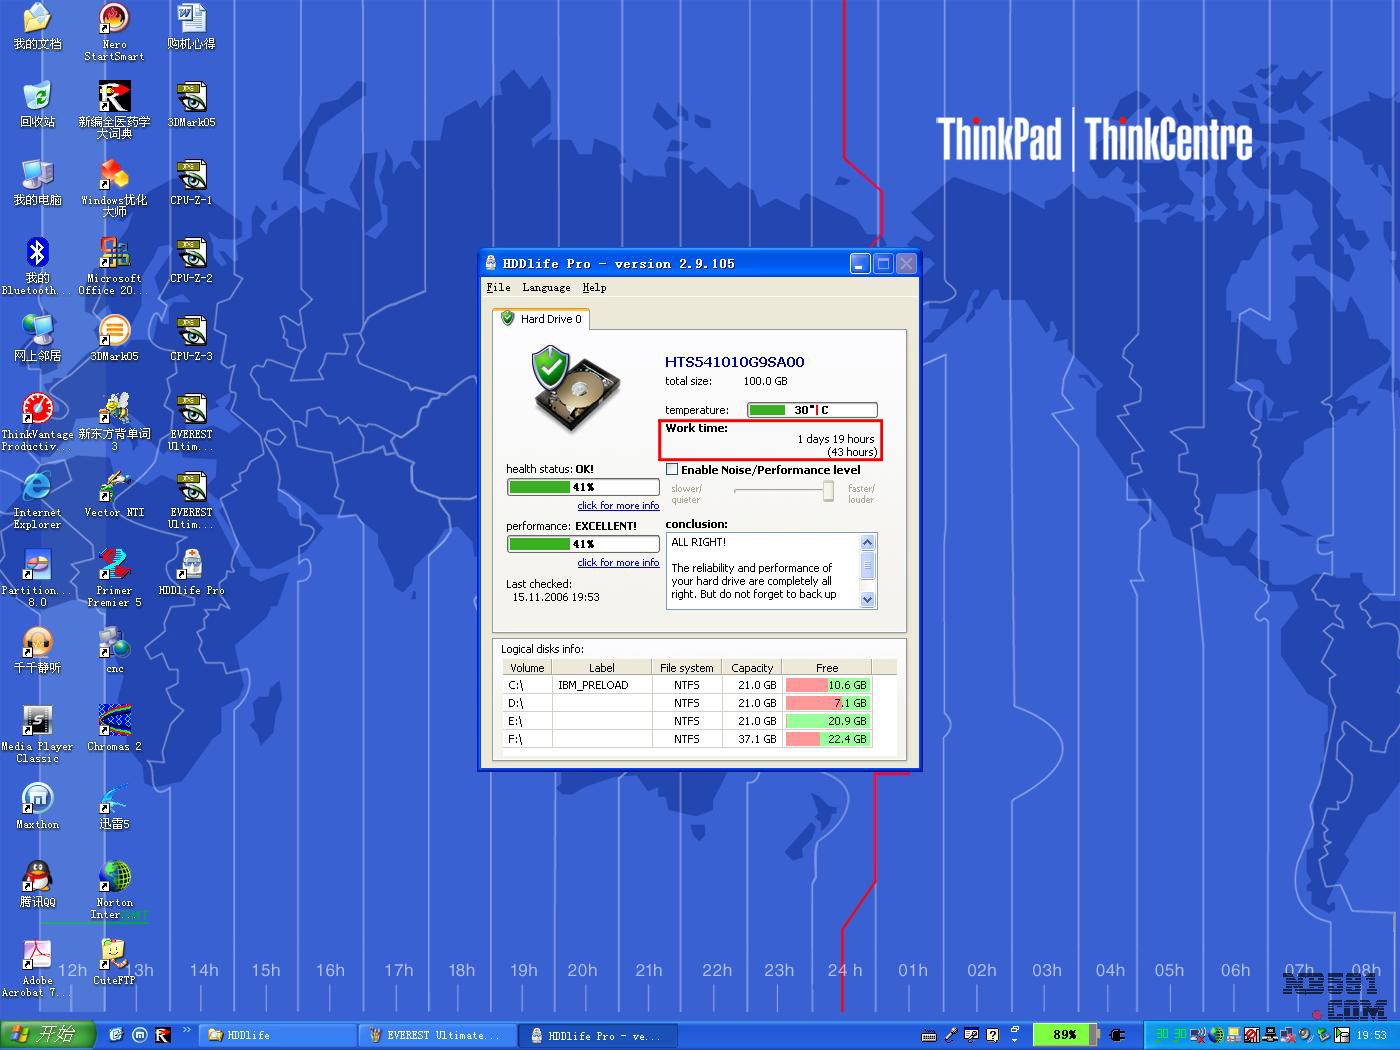
Task: Open the CPU-Z-1 desktop icon
Action: tap(191, 176)
